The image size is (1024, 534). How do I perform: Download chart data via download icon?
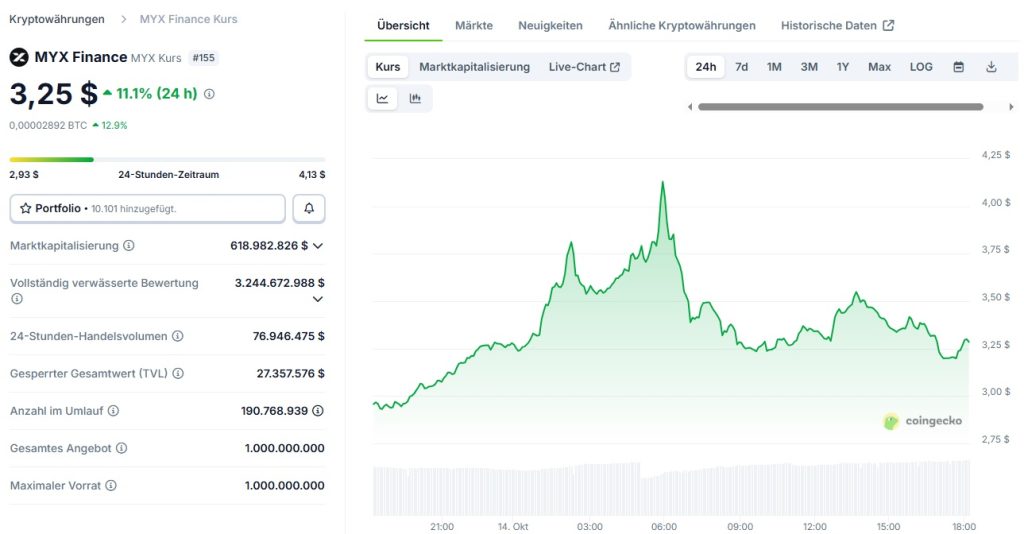991,67
